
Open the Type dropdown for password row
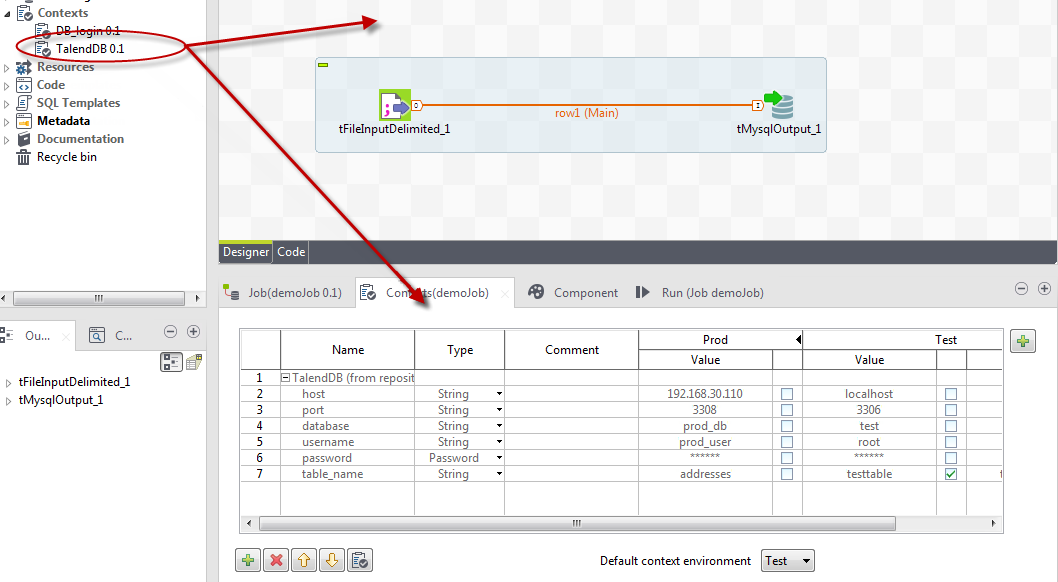[x=499, y=458]
